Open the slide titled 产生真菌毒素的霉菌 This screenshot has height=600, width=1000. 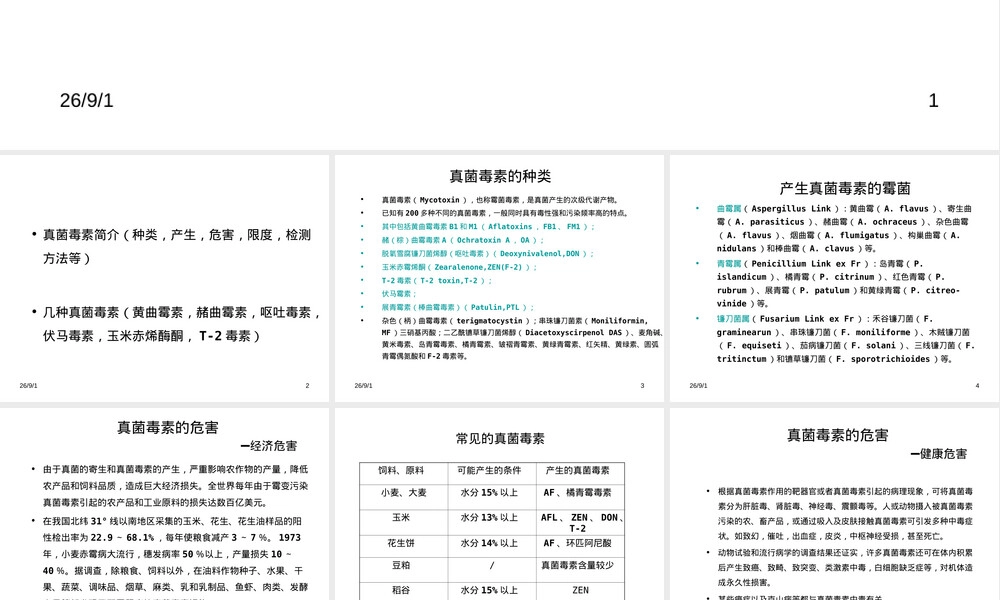coord(835,278)
